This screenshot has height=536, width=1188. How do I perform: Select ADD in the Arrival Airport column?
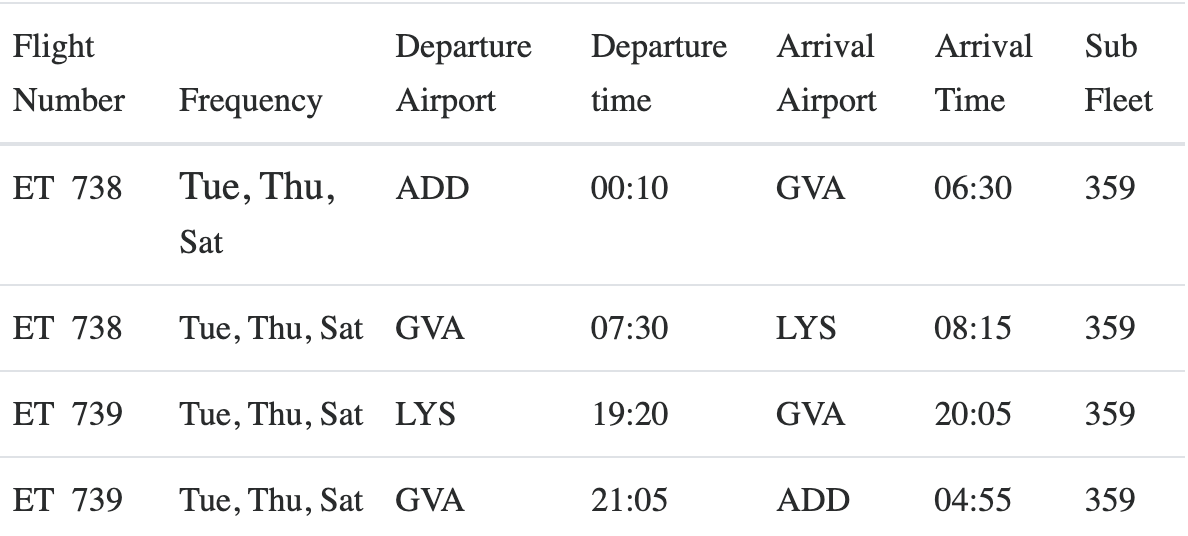[x=812, y=500]
